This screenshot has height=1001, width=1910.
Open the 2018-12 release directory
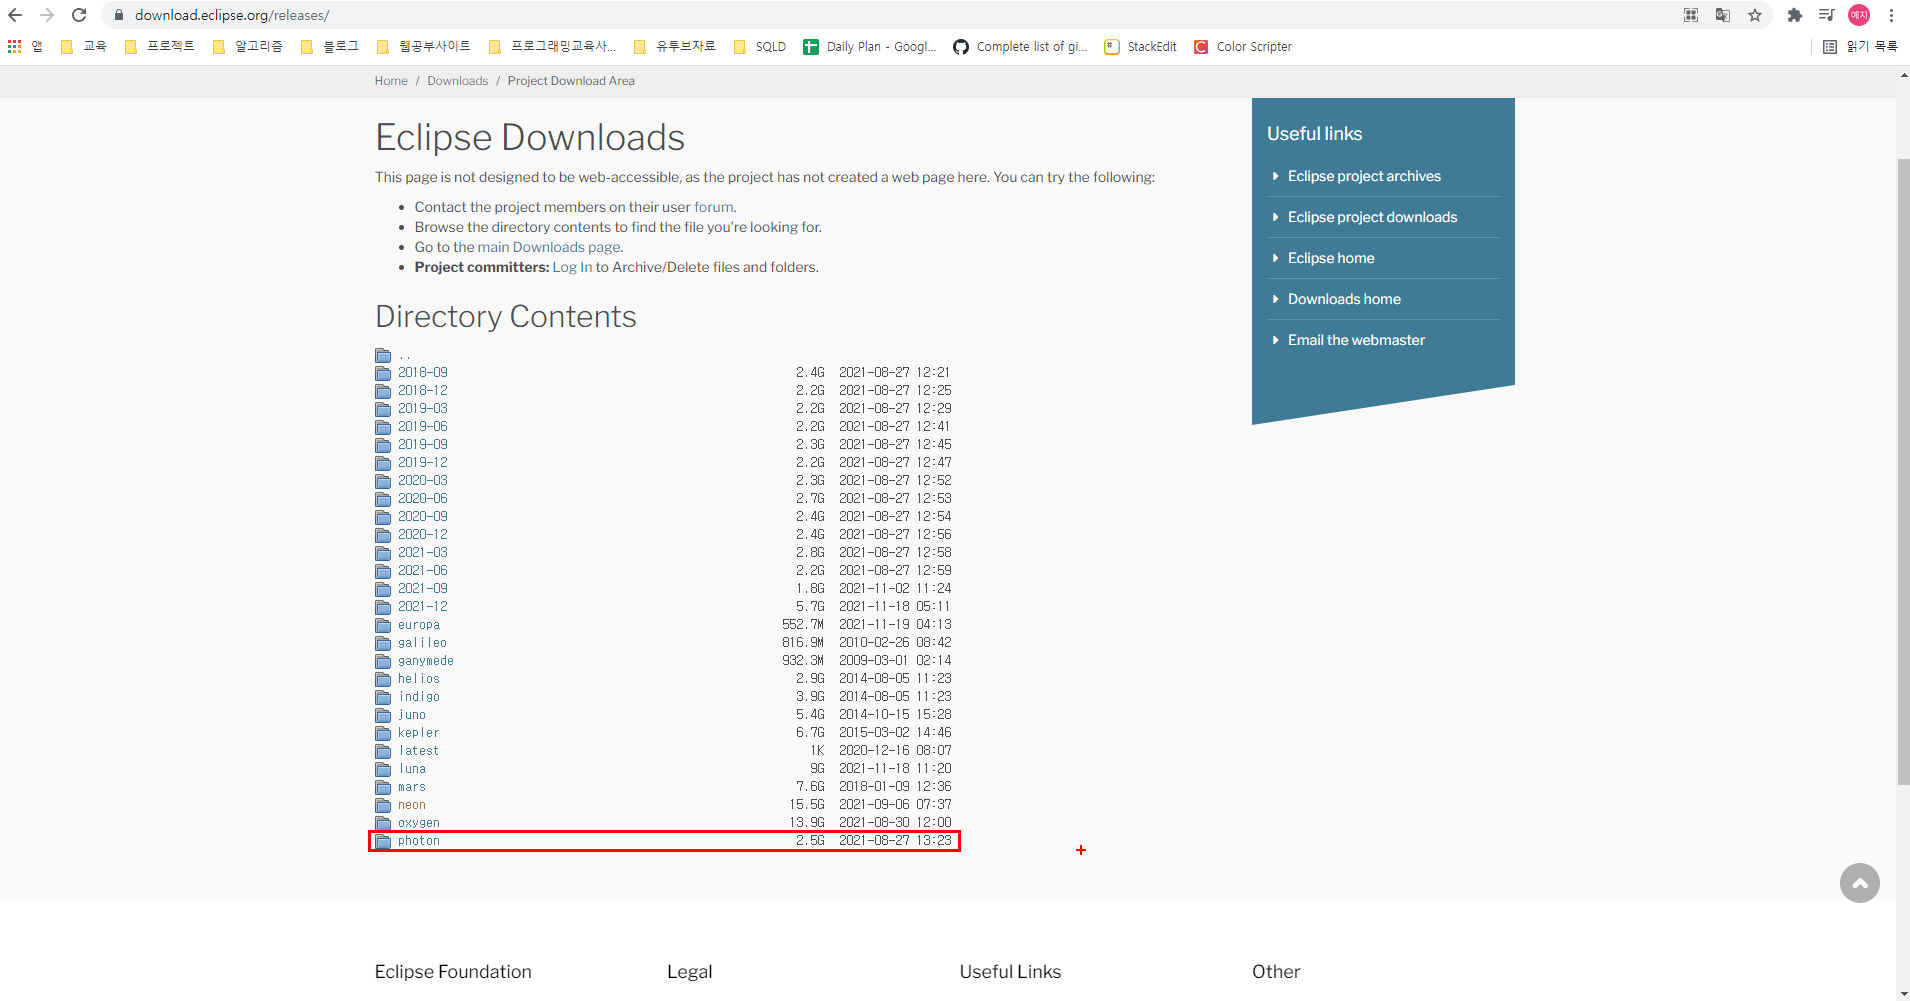(x=423, y=391)
